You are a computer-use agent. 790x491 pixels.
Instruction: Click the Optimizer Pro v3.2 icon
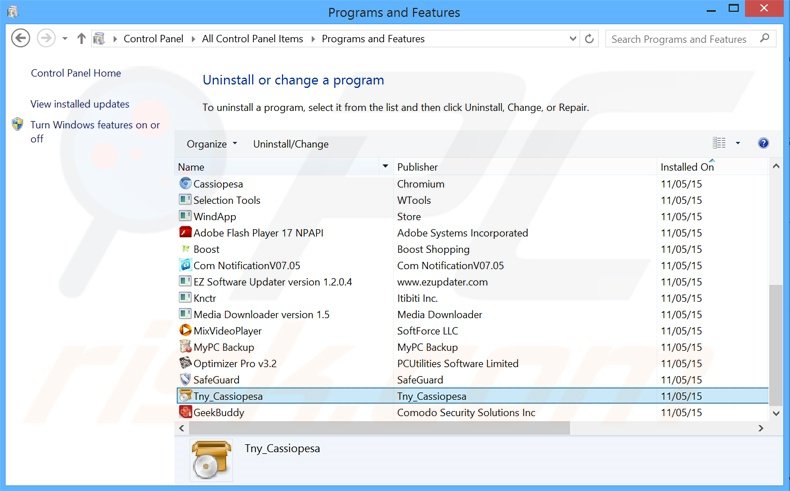click(x=185, y=363)
